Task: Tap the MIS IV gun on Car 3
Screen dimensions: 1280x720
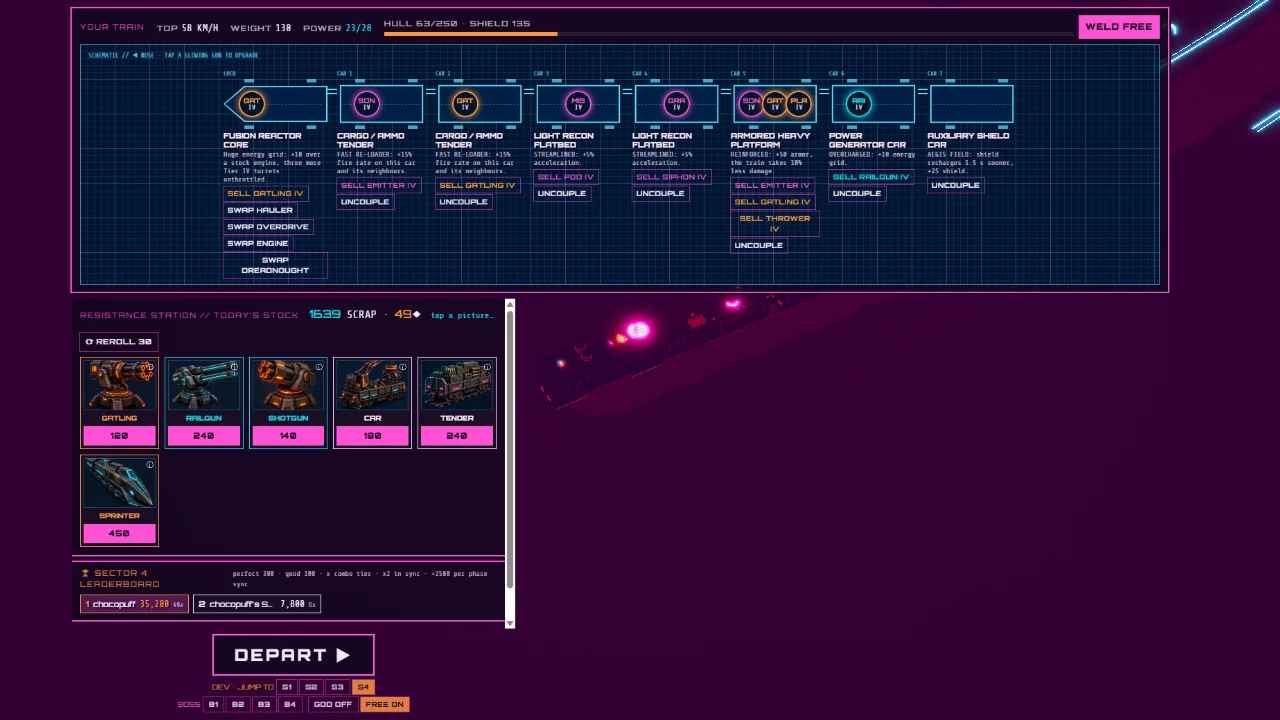Action: pos(578,103)
